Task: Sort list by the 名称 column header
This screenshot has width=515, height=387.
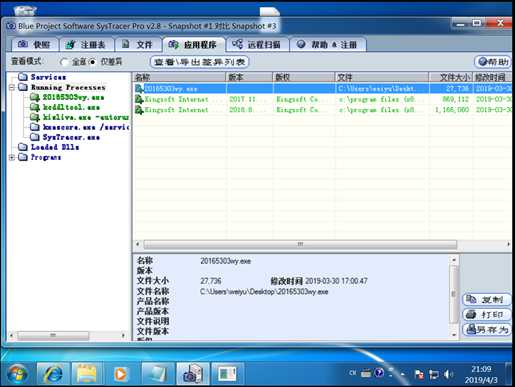Action: [180, 77]
